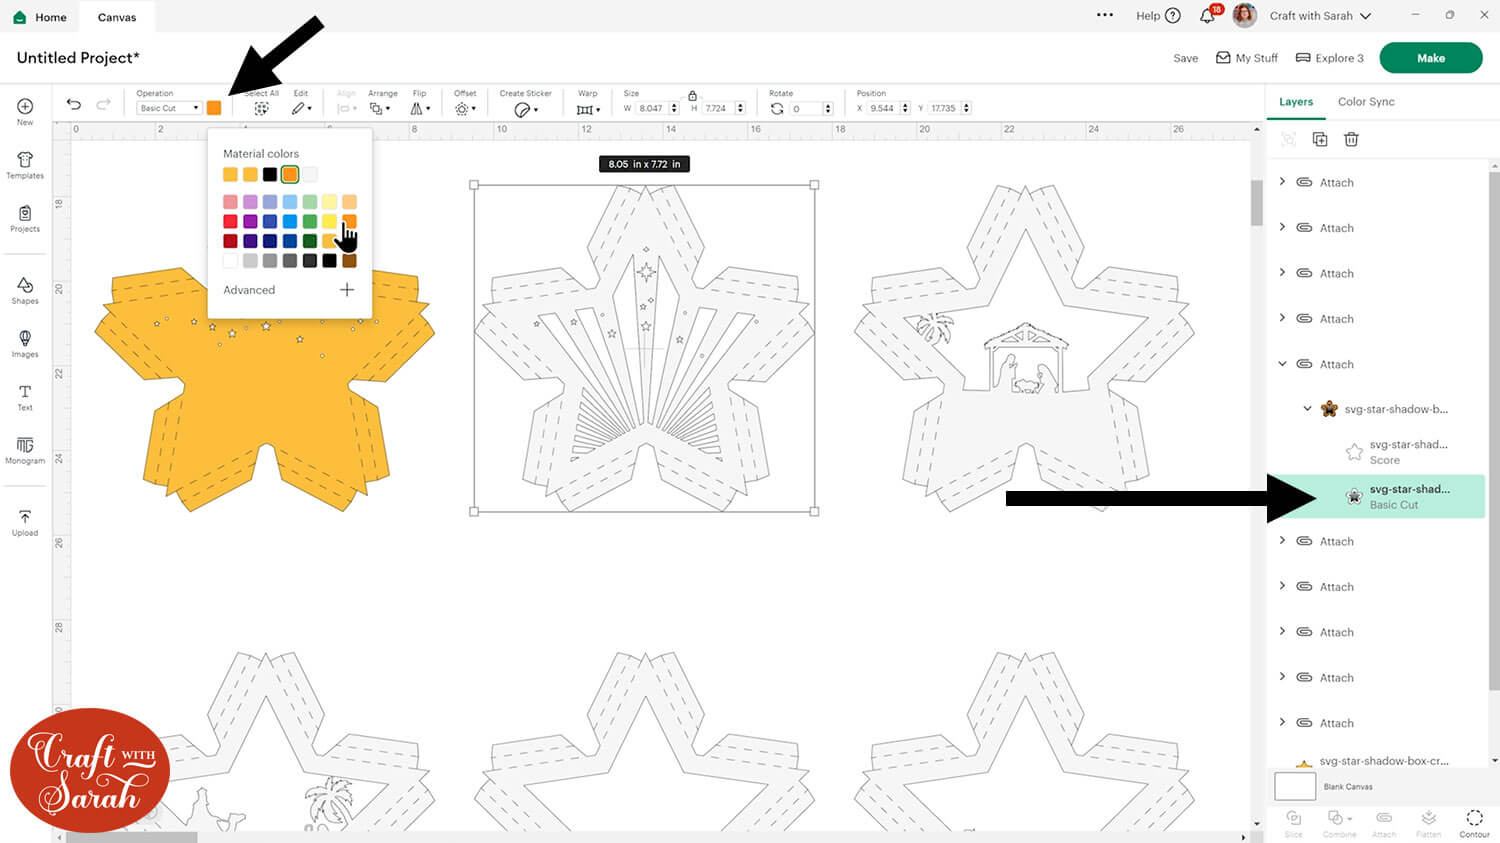Image resolution: width=1500 pixels, height=843 pixels.
Task: Click the Flatten tool
Action: tap(1429, 822)
